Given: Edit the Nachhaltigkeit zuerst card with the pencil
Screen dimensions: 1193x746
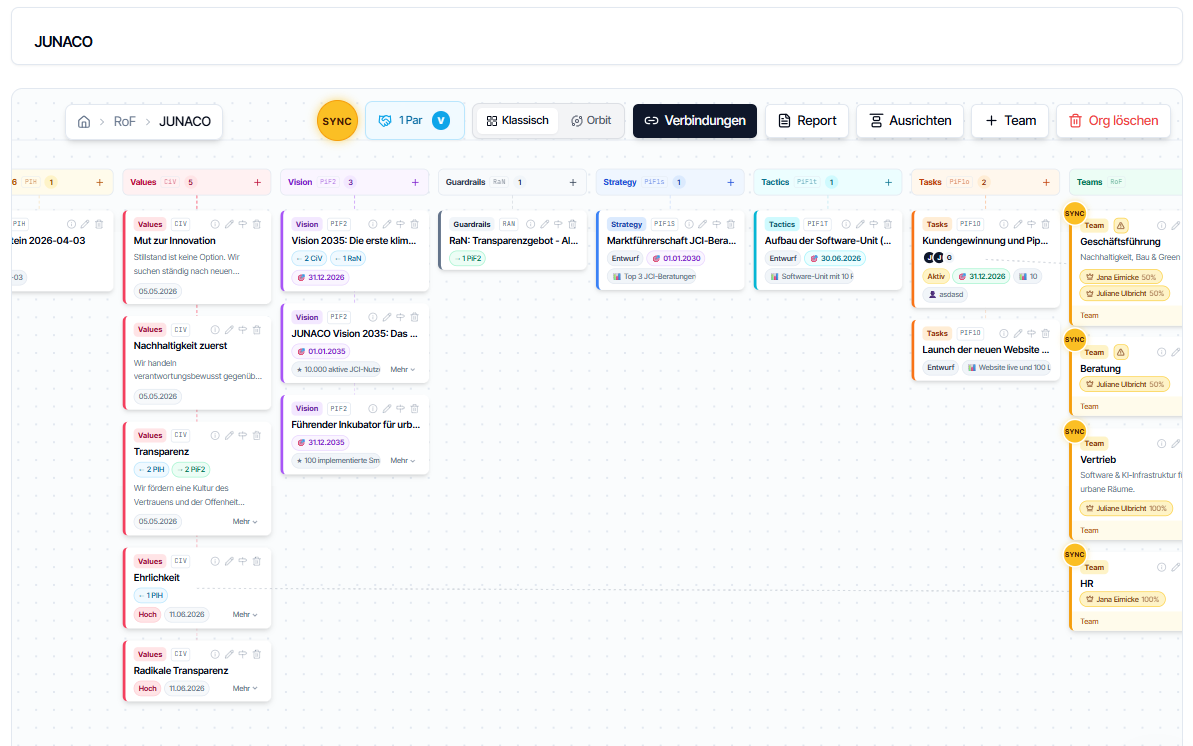Looking at the screenshot, I should [229, 330].
